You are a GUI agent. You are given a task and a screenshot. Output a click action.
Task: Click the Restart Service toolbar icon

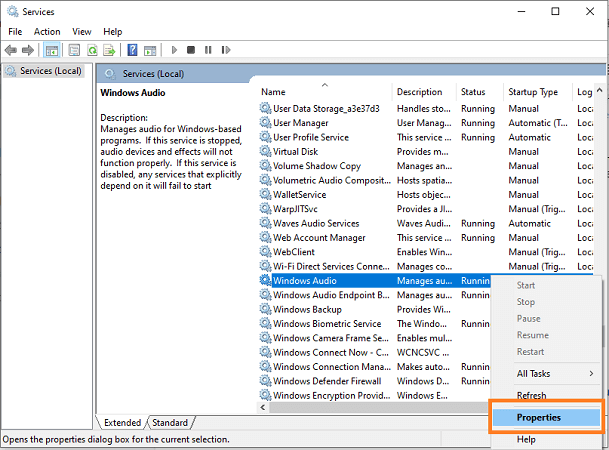(226, 50)
